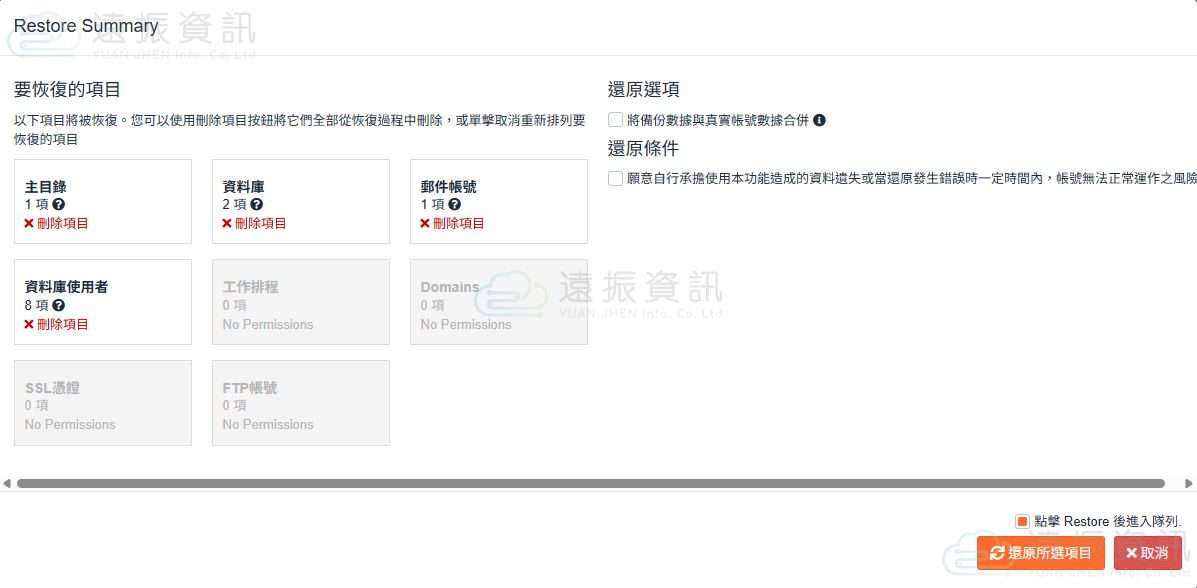Click help icon beside 主目錄 item count

pyautogui.click(x=59, y=205)
